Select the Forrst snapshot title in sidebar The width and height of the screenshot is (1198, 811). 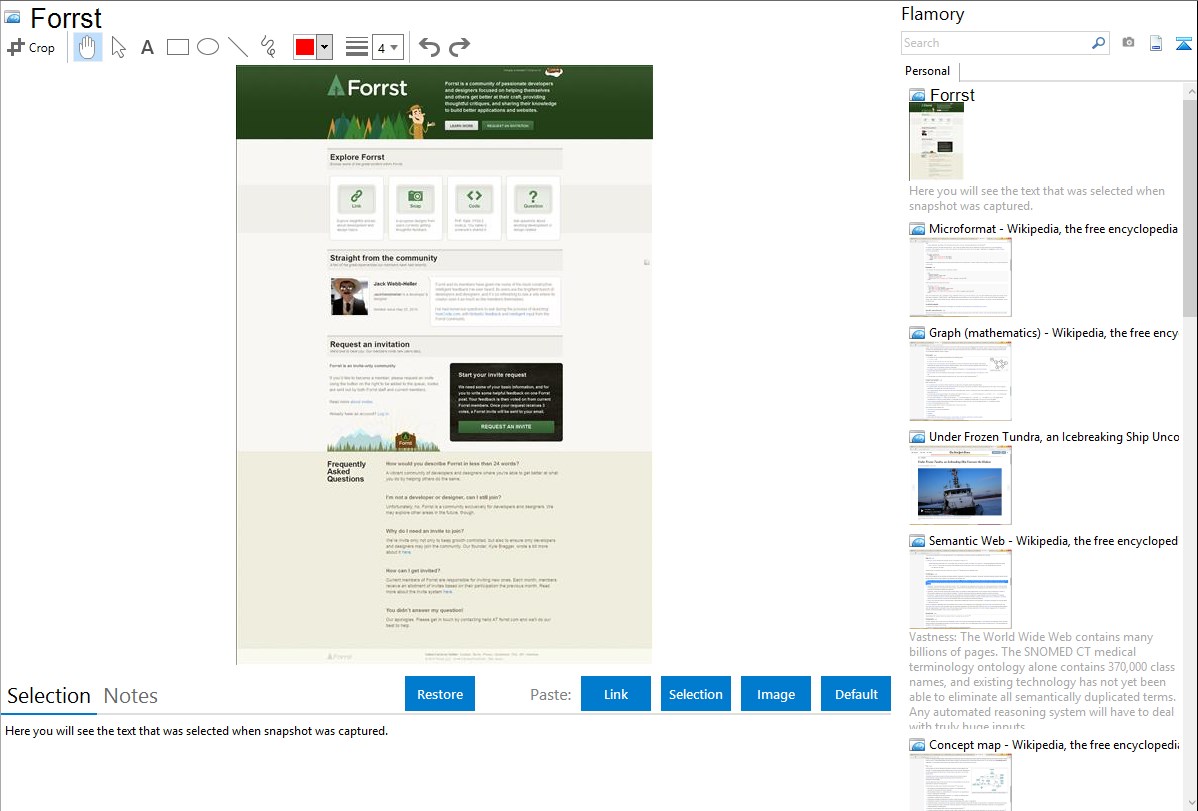tap(952, 96)
